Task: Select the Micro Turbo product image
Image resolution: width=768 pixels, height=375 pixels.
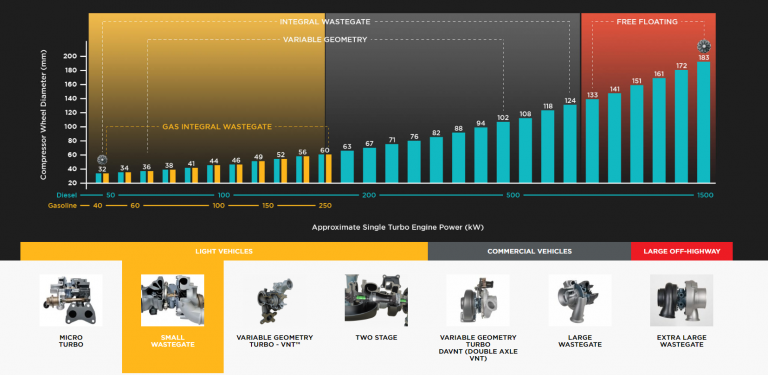Action: tap(71, 300)
